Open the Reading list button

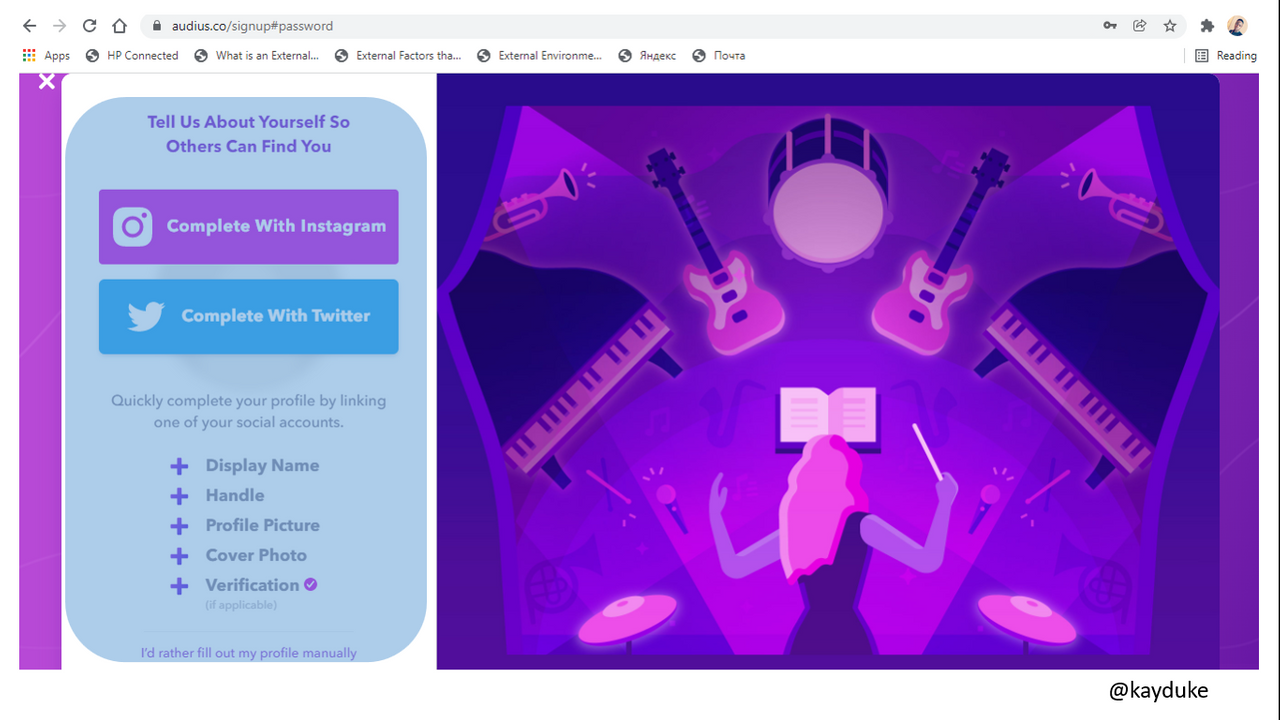coord(1226,56)
